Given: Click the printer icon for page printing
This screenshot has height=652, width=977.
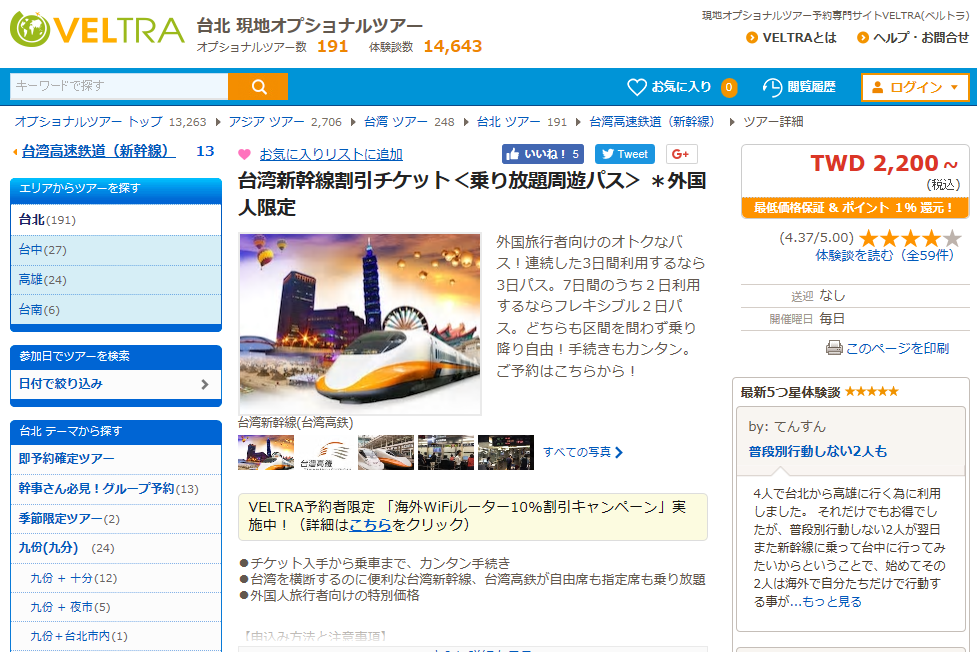Looking at the screenshot, I should click(834, 348).
